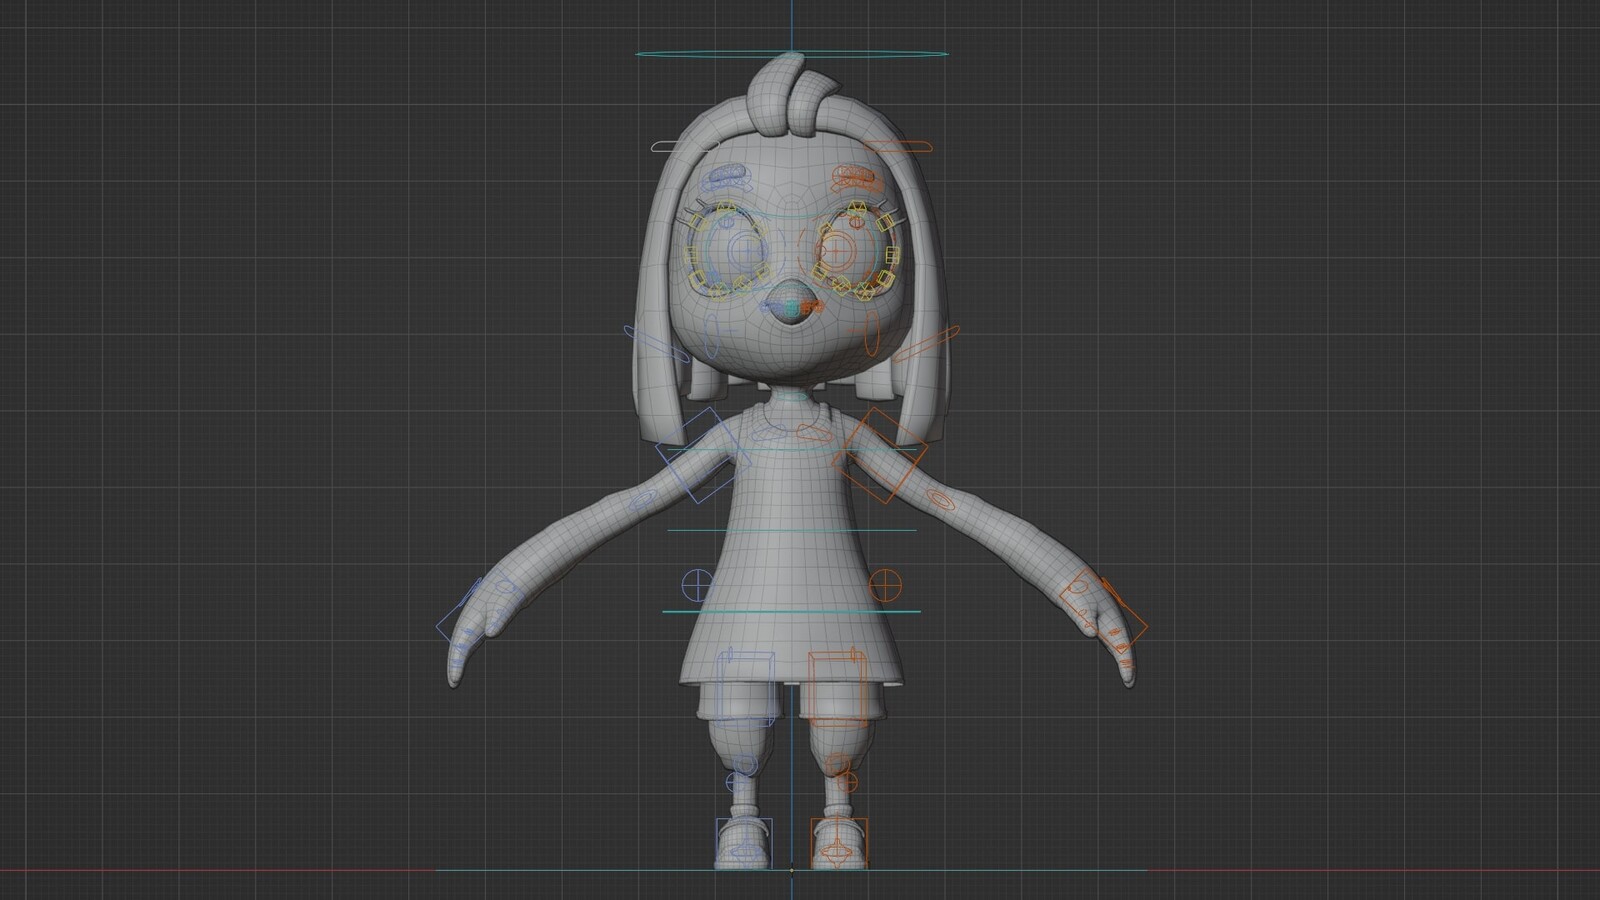Select the orange box control around the foot
1600x900 pixels.
tap(838, 843)
